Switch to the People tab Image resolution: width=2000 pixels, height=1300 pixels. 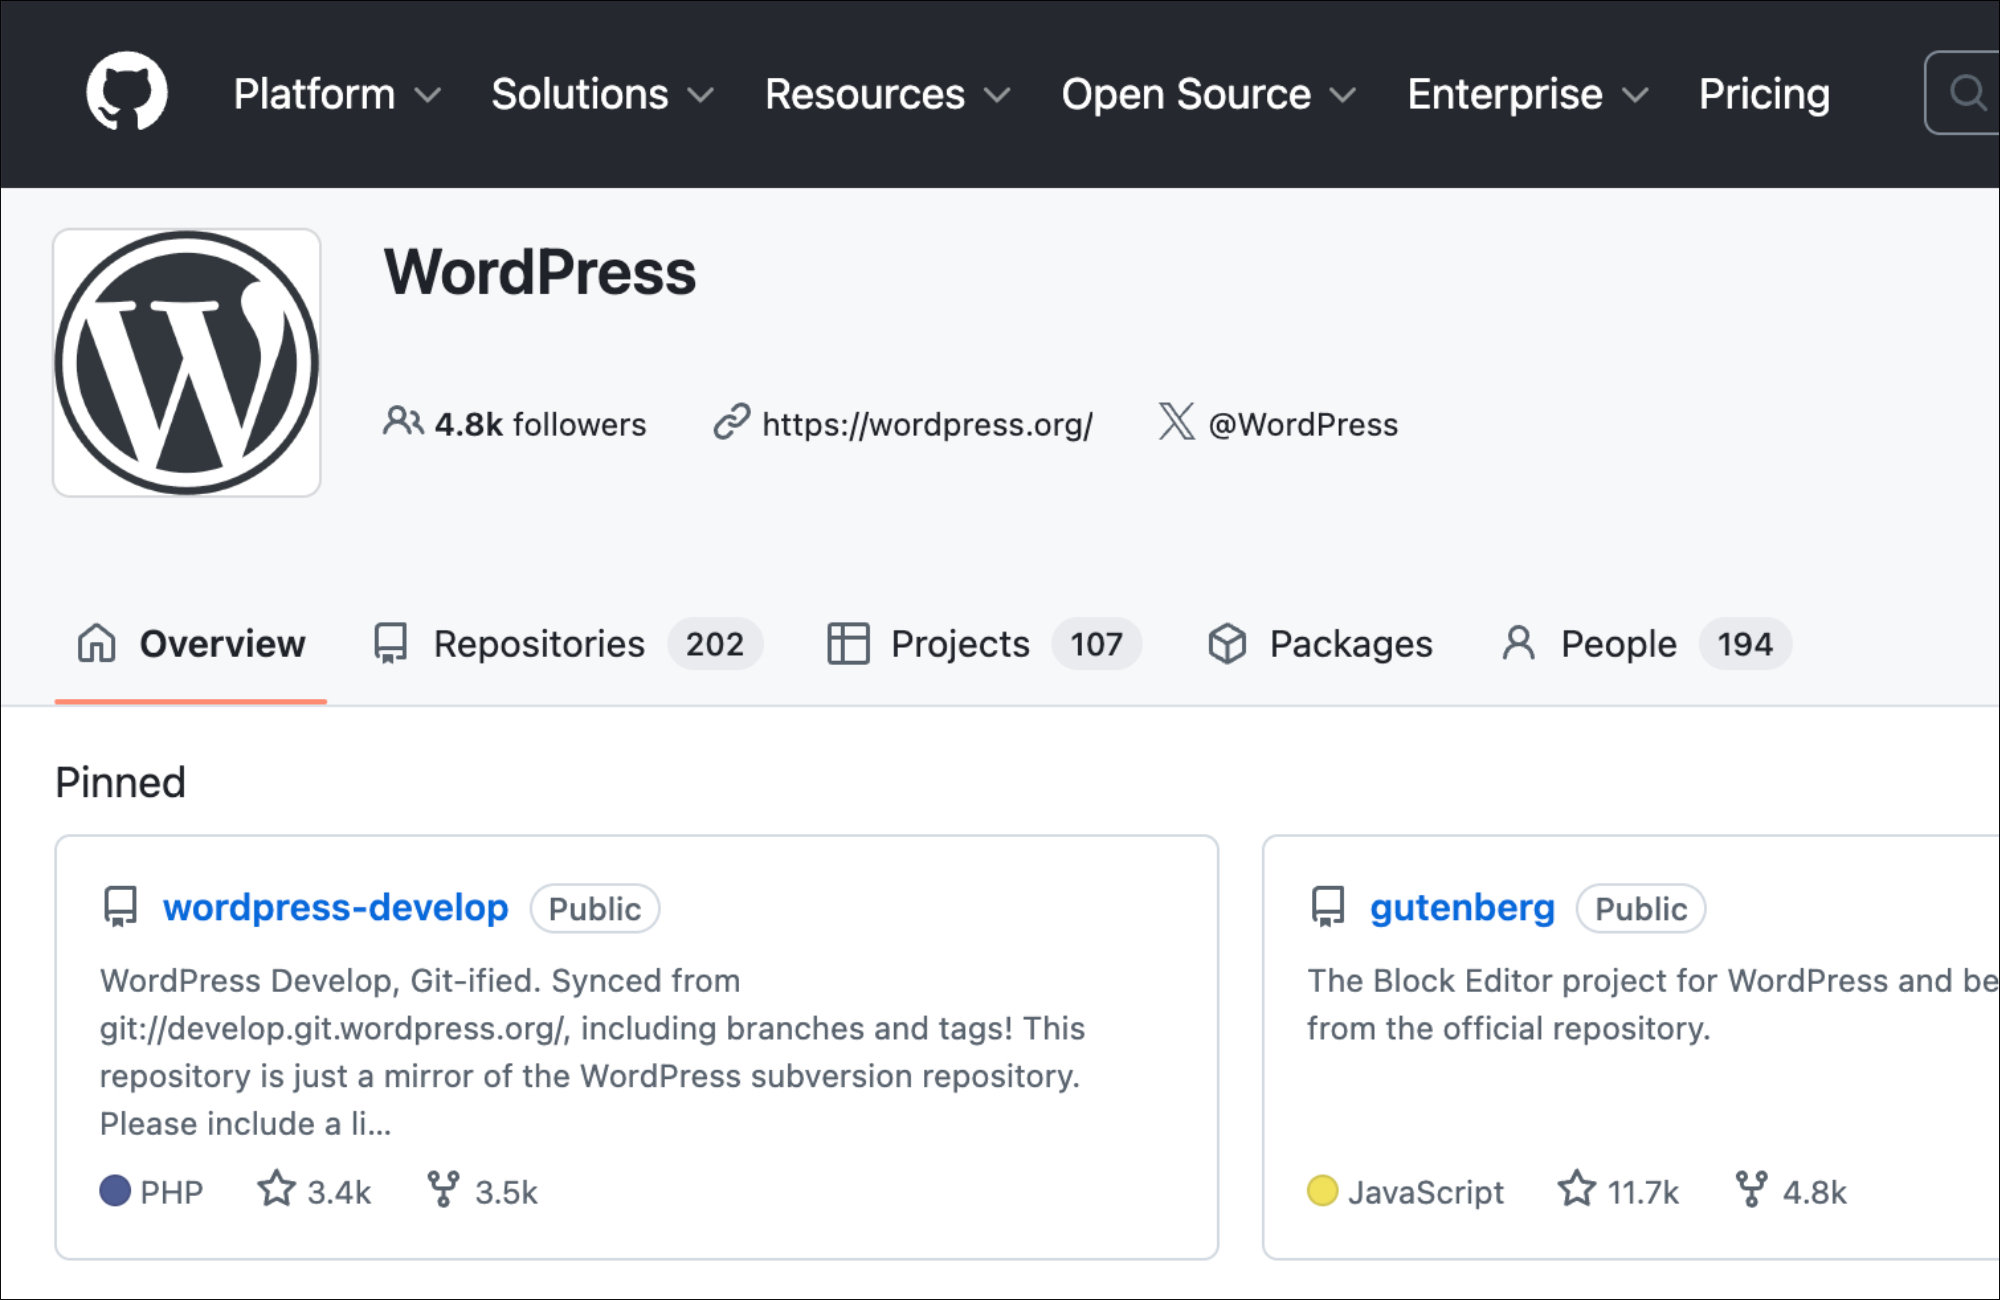[x=1646, y=644]
